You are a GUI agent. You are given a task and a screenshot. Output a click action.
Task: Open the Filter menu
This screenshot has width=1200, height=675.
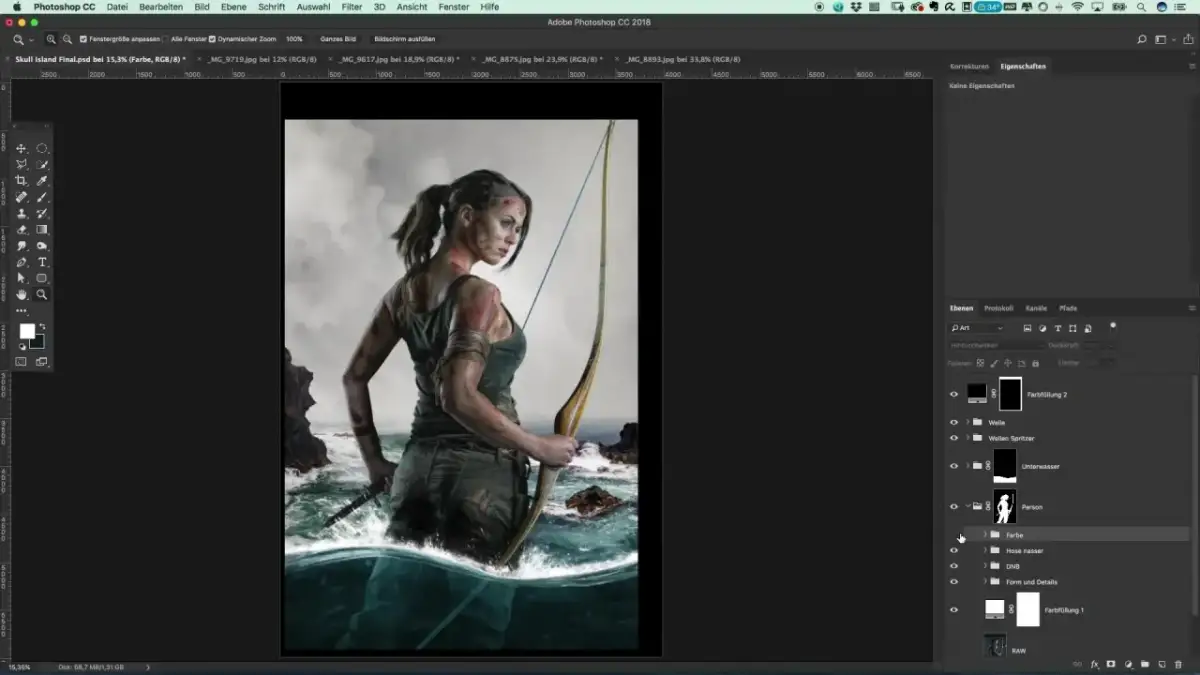[351, 7]
